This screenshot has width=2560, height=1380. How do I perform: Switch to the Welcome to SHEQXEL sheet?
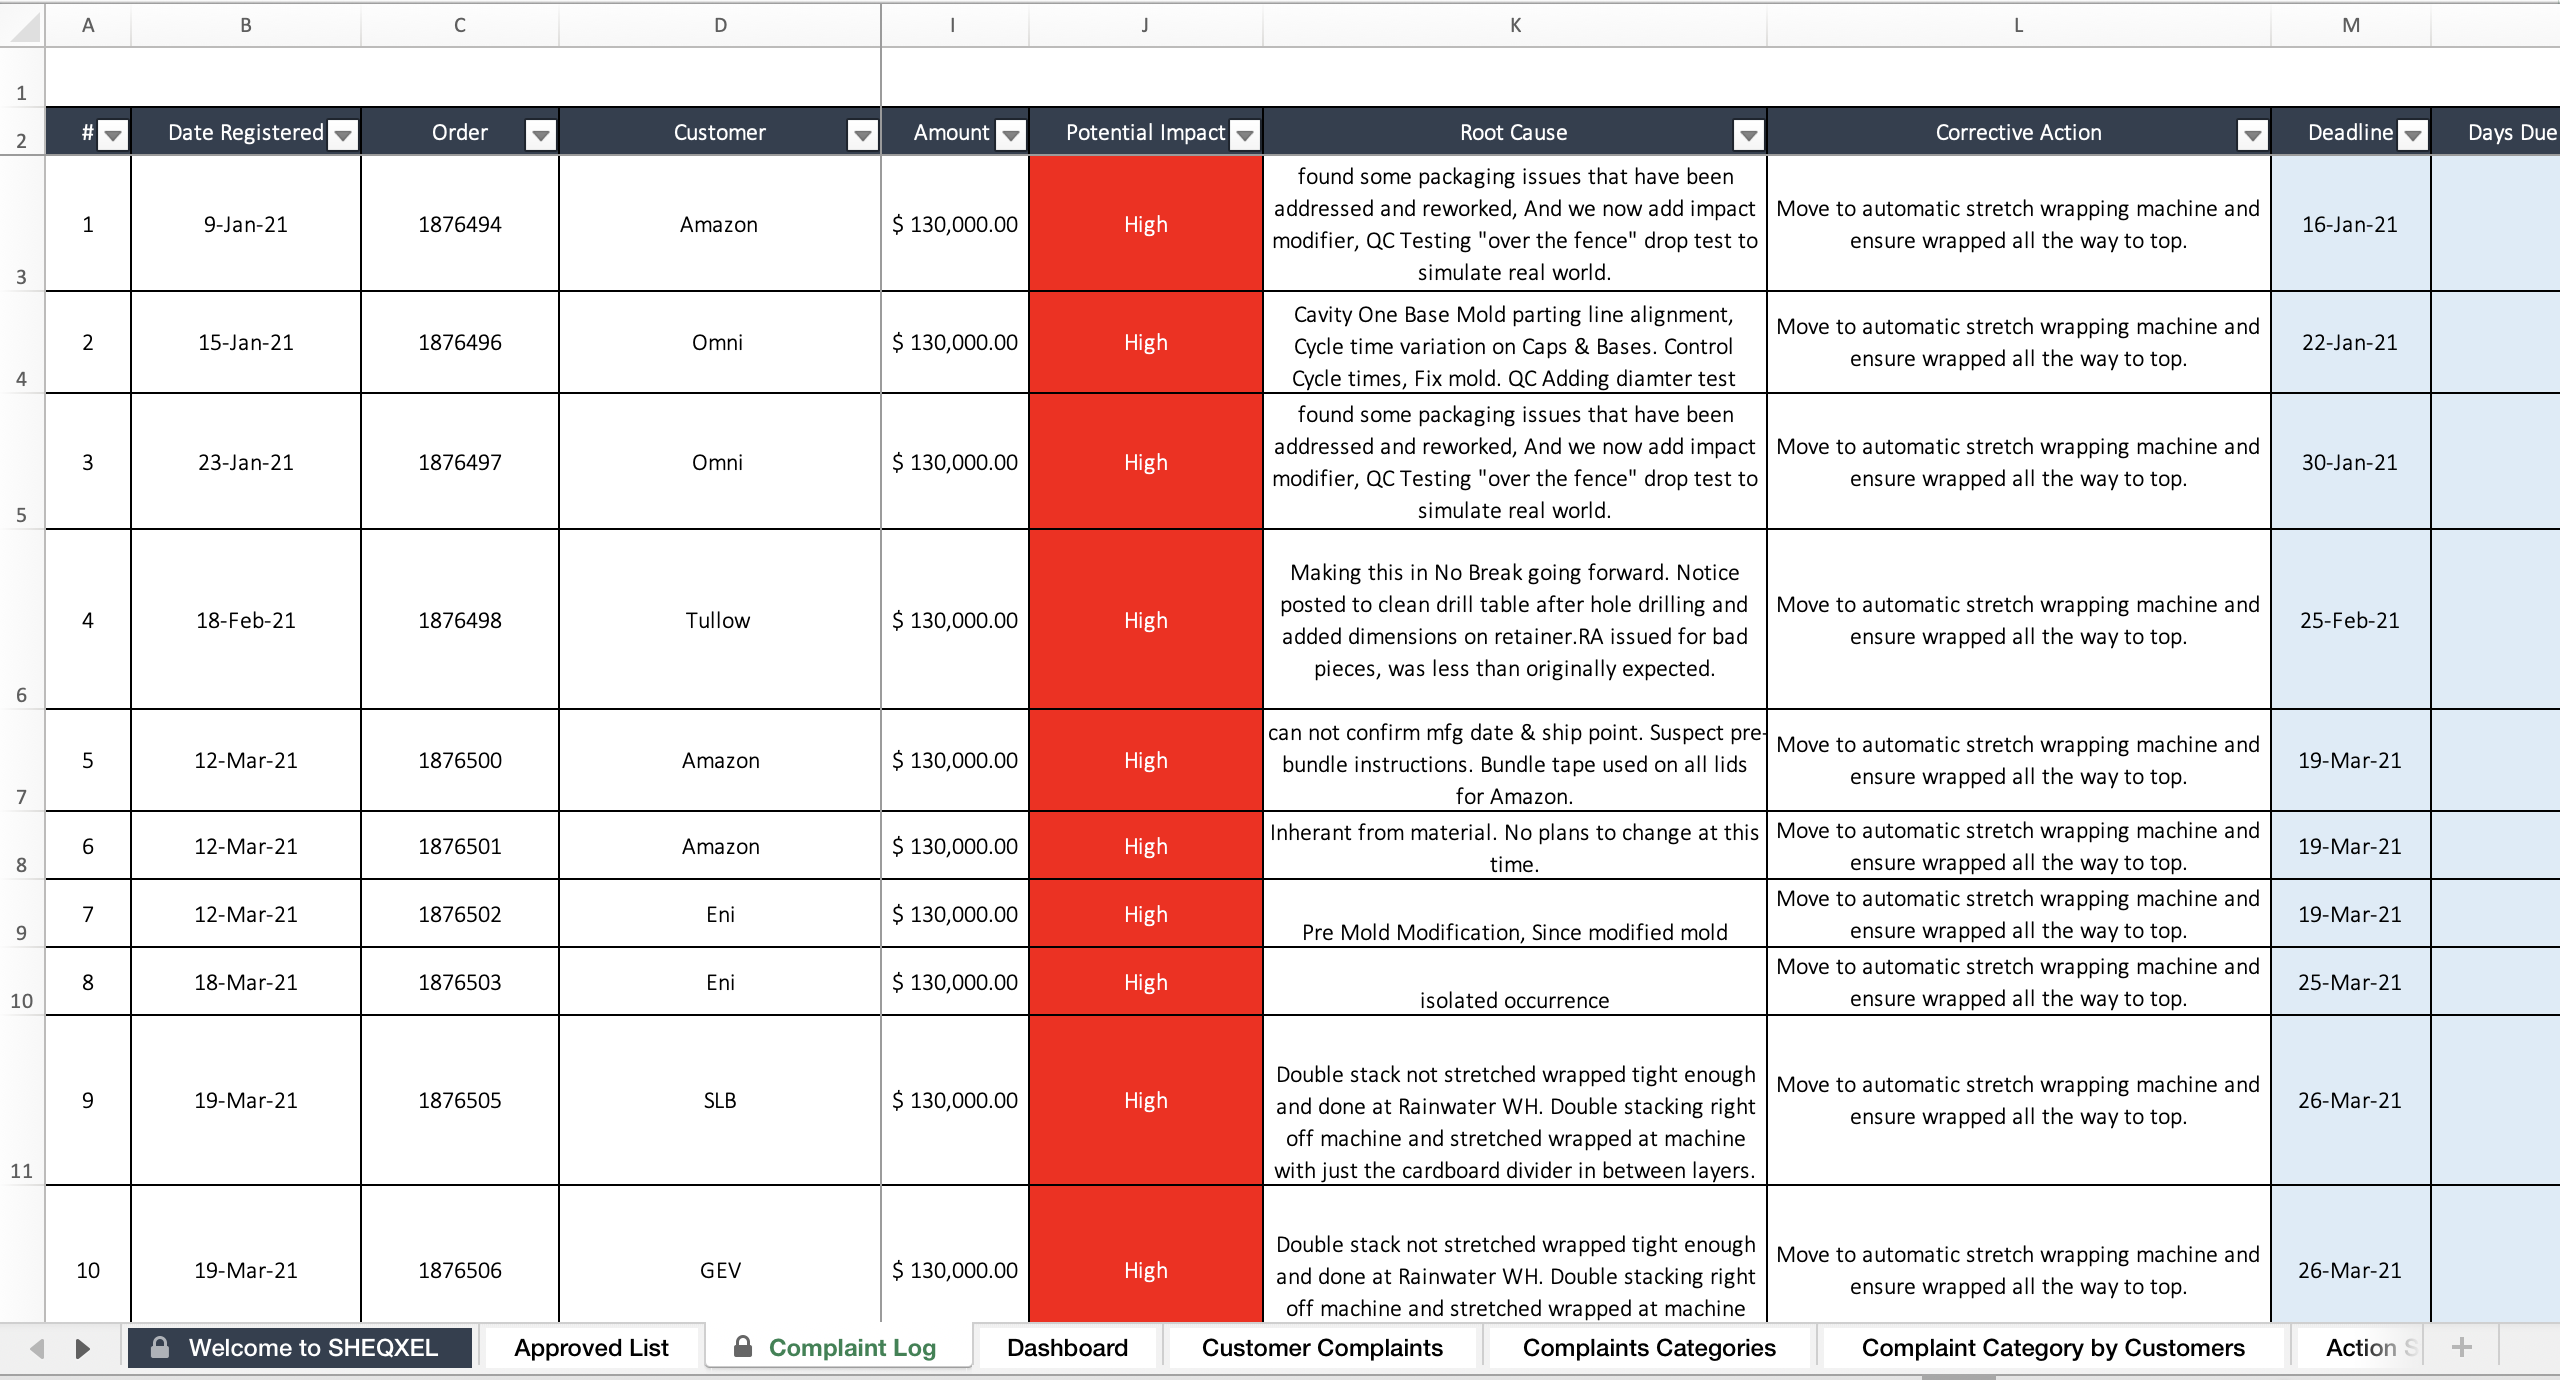coord(300,1347)
